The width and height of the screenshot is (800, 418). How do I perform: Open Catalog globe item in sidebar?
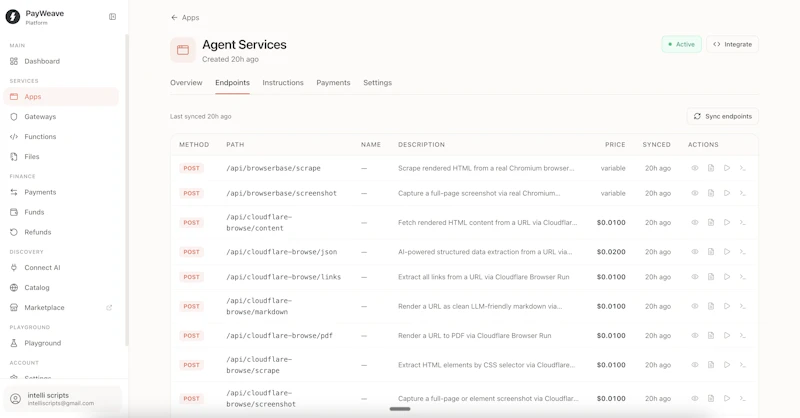pos(61,287)
